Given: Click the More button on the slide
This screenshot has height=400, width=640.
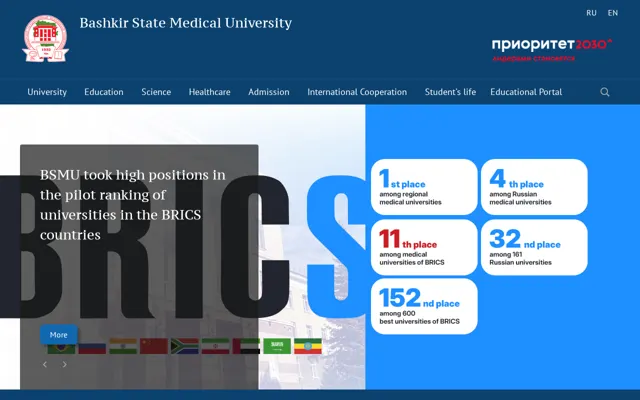Looking at the screenshot, I should click(59, 335).
